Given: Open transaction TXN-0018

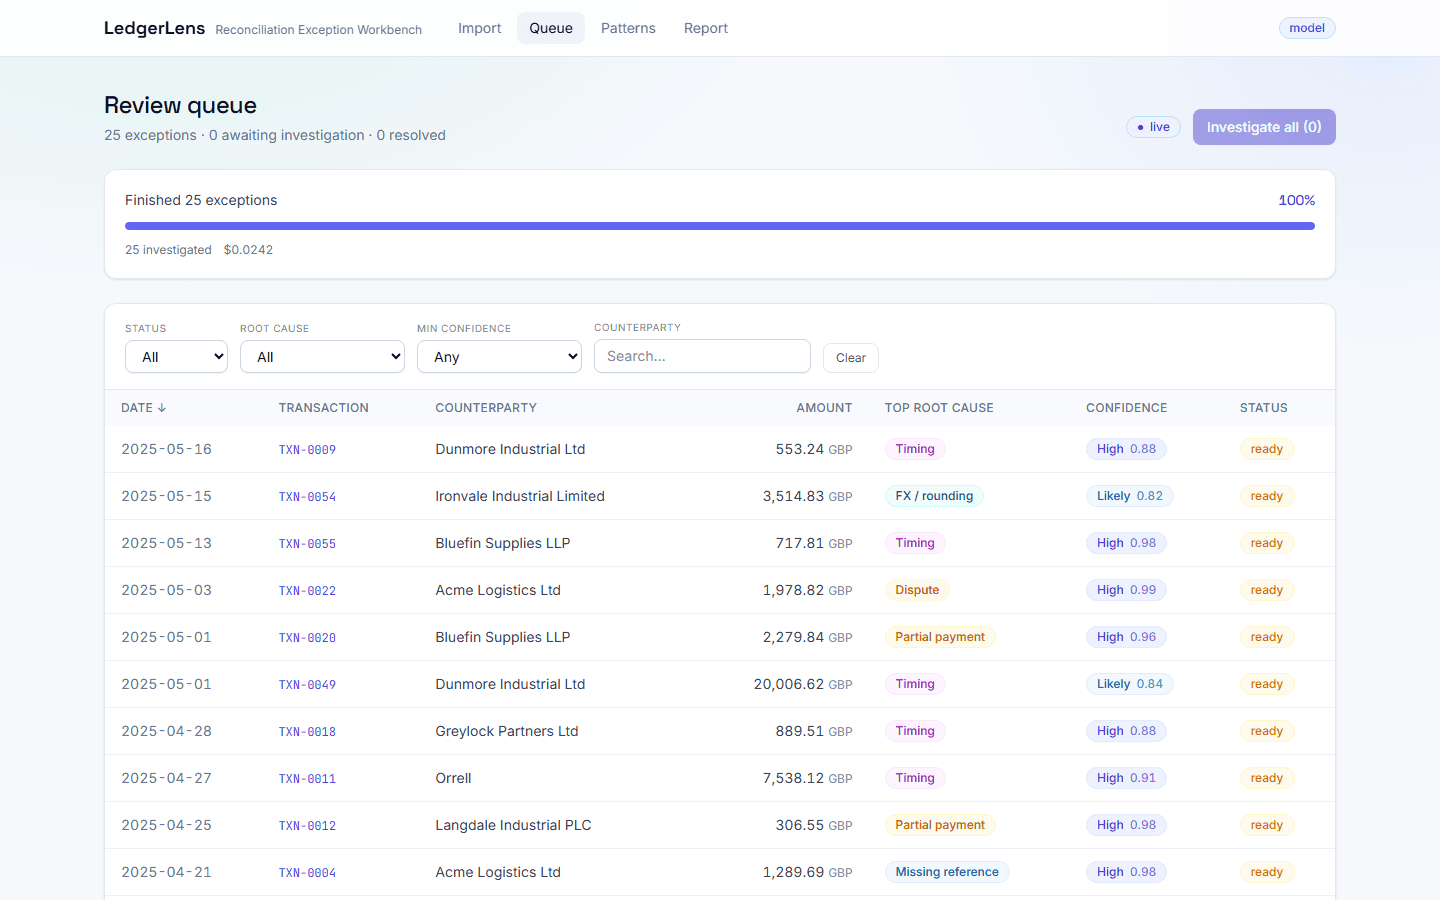Looking at the screenshot, I should (x=307, y=732).
